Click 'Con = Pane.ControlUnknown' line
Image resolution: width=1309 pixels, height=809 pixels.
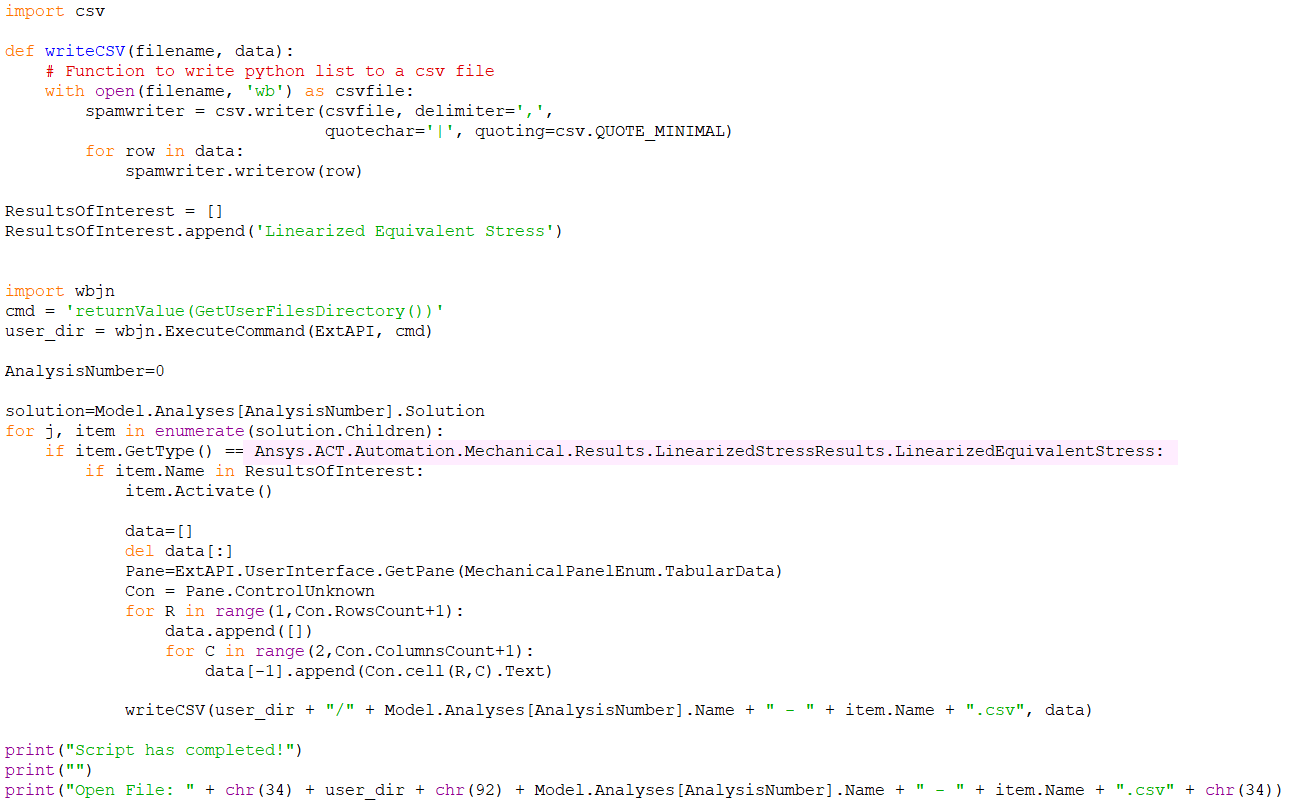[249, 591]
